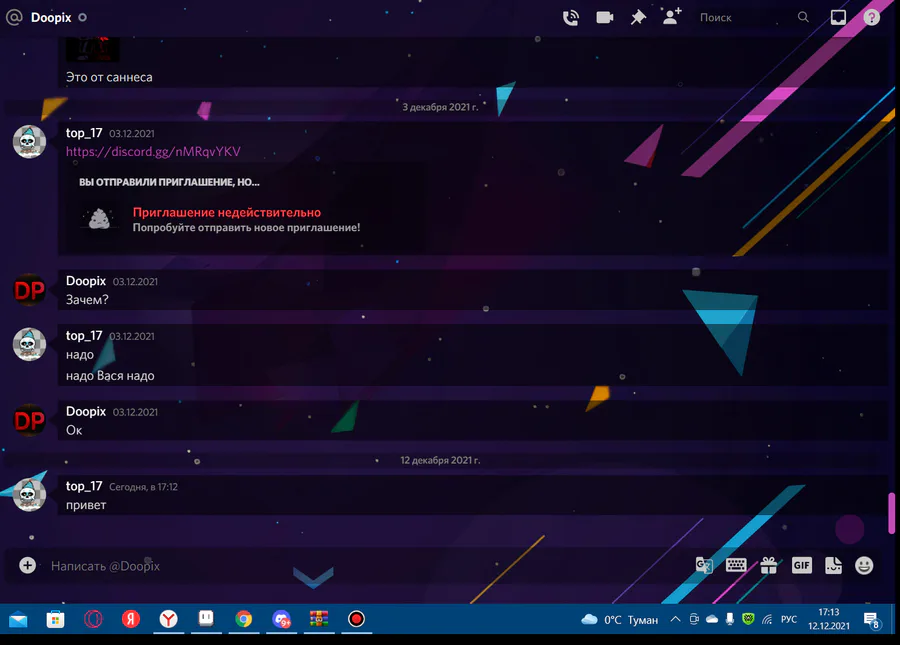Viewport: 900px width, 645px height.
Task: Open the sticker picker
Action: pyautogui.click(x=833, y=565)
